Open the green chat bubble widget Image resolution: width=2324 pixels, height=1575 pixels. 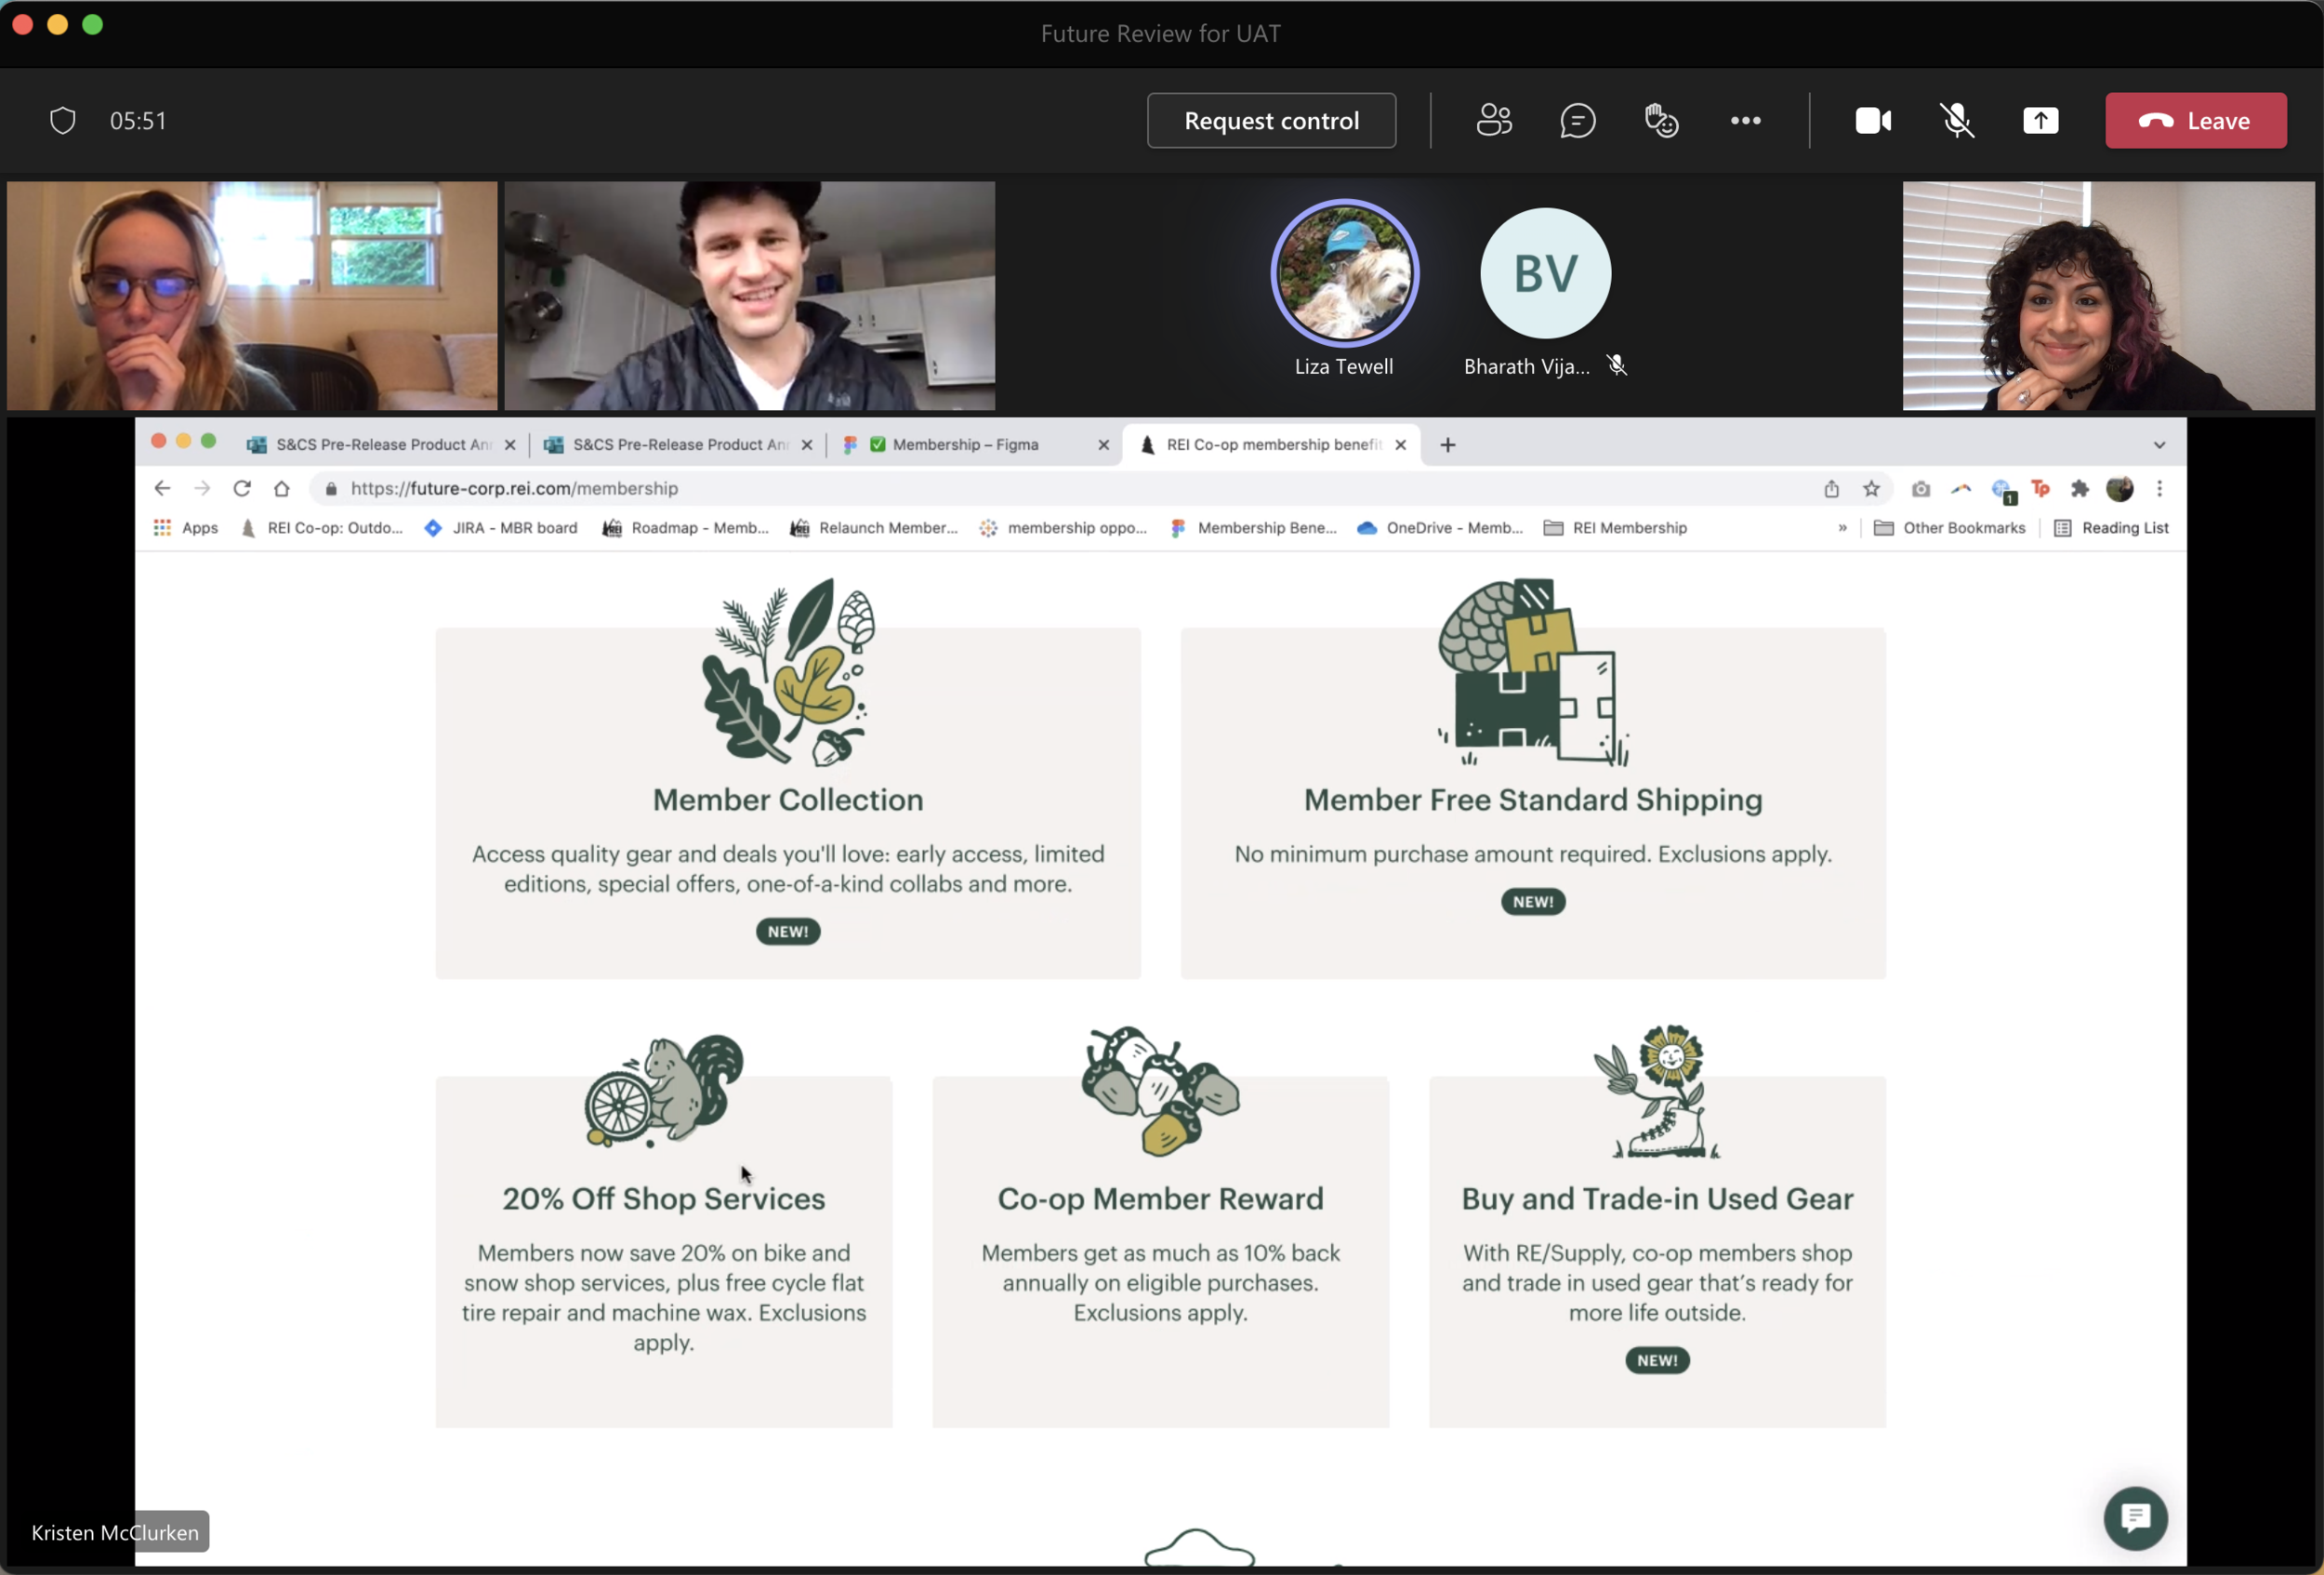2135,1518
